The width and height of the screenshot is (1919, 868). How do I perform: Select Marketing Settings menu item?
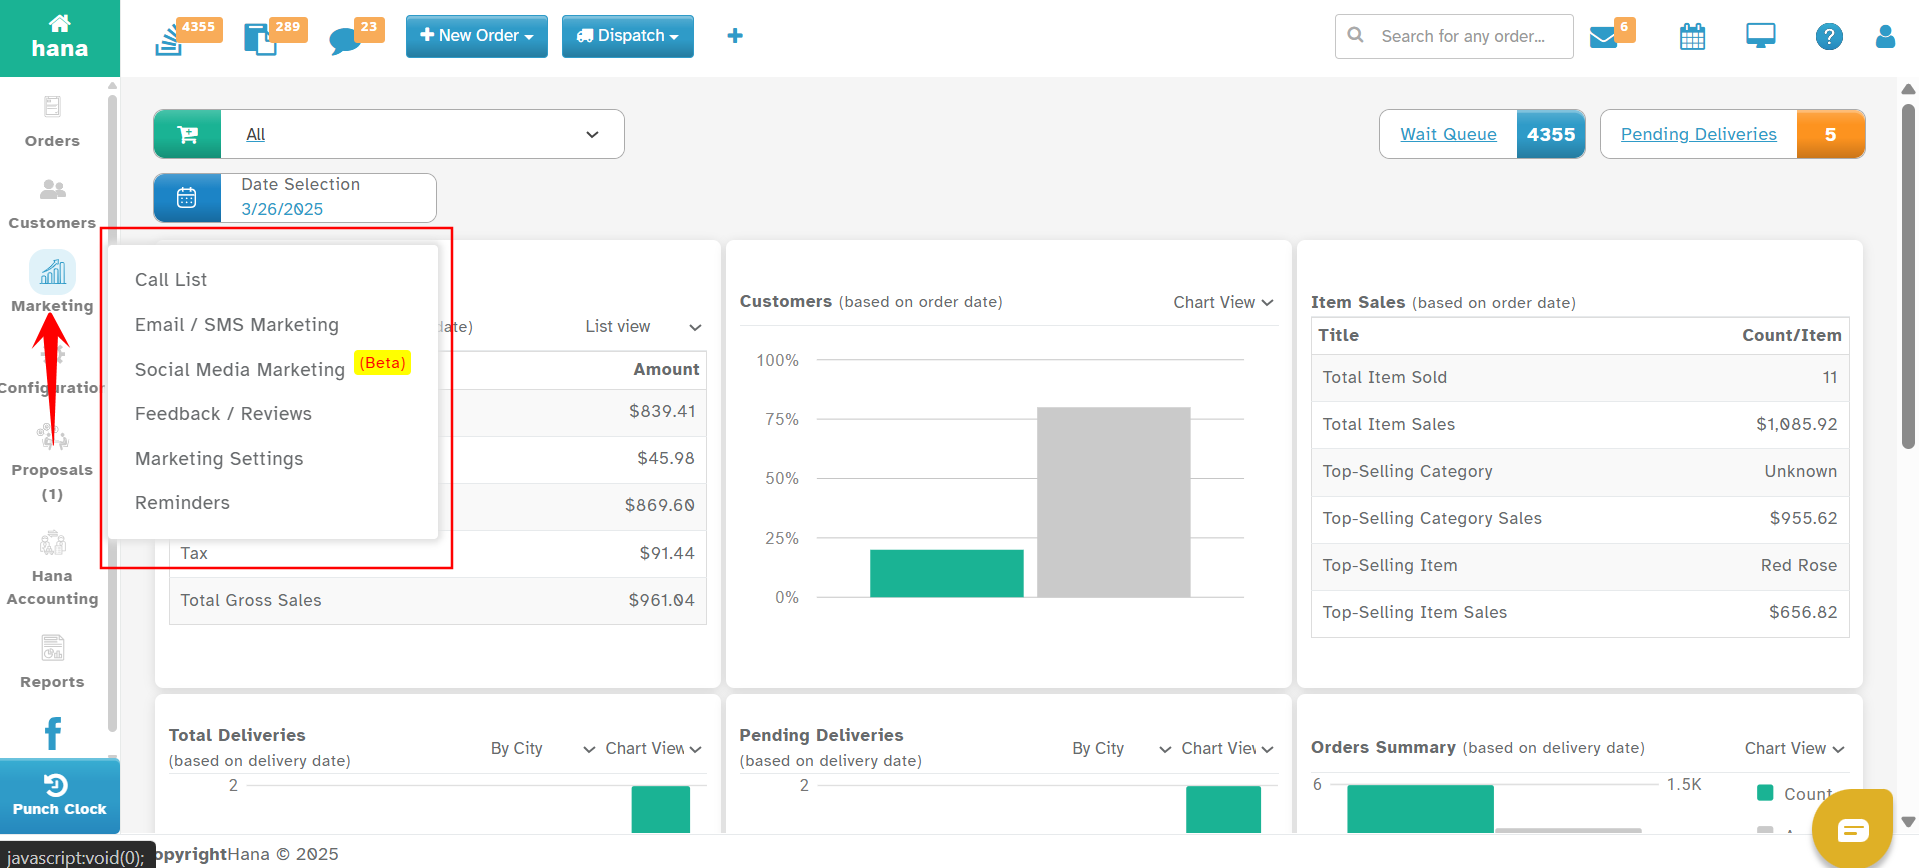point(219,459)
